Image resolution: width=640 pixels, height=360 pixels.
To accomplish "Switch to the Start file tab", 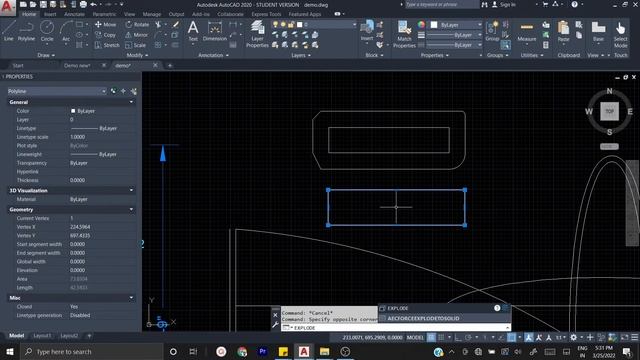I will pyautogui.click(x=18, y=65).
